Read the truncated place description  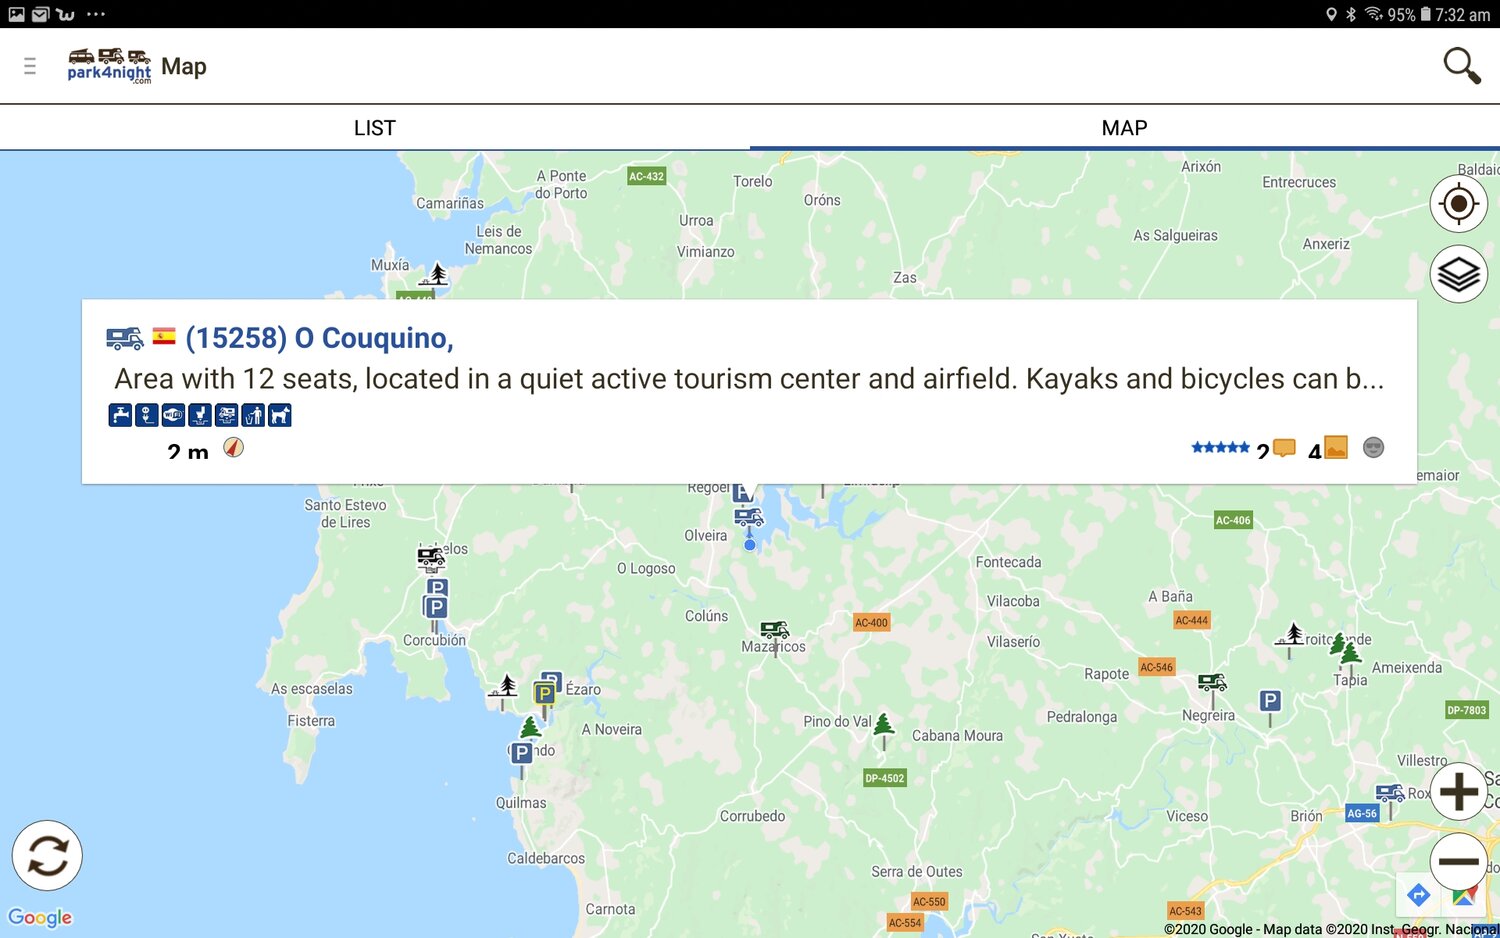(749, 379)
